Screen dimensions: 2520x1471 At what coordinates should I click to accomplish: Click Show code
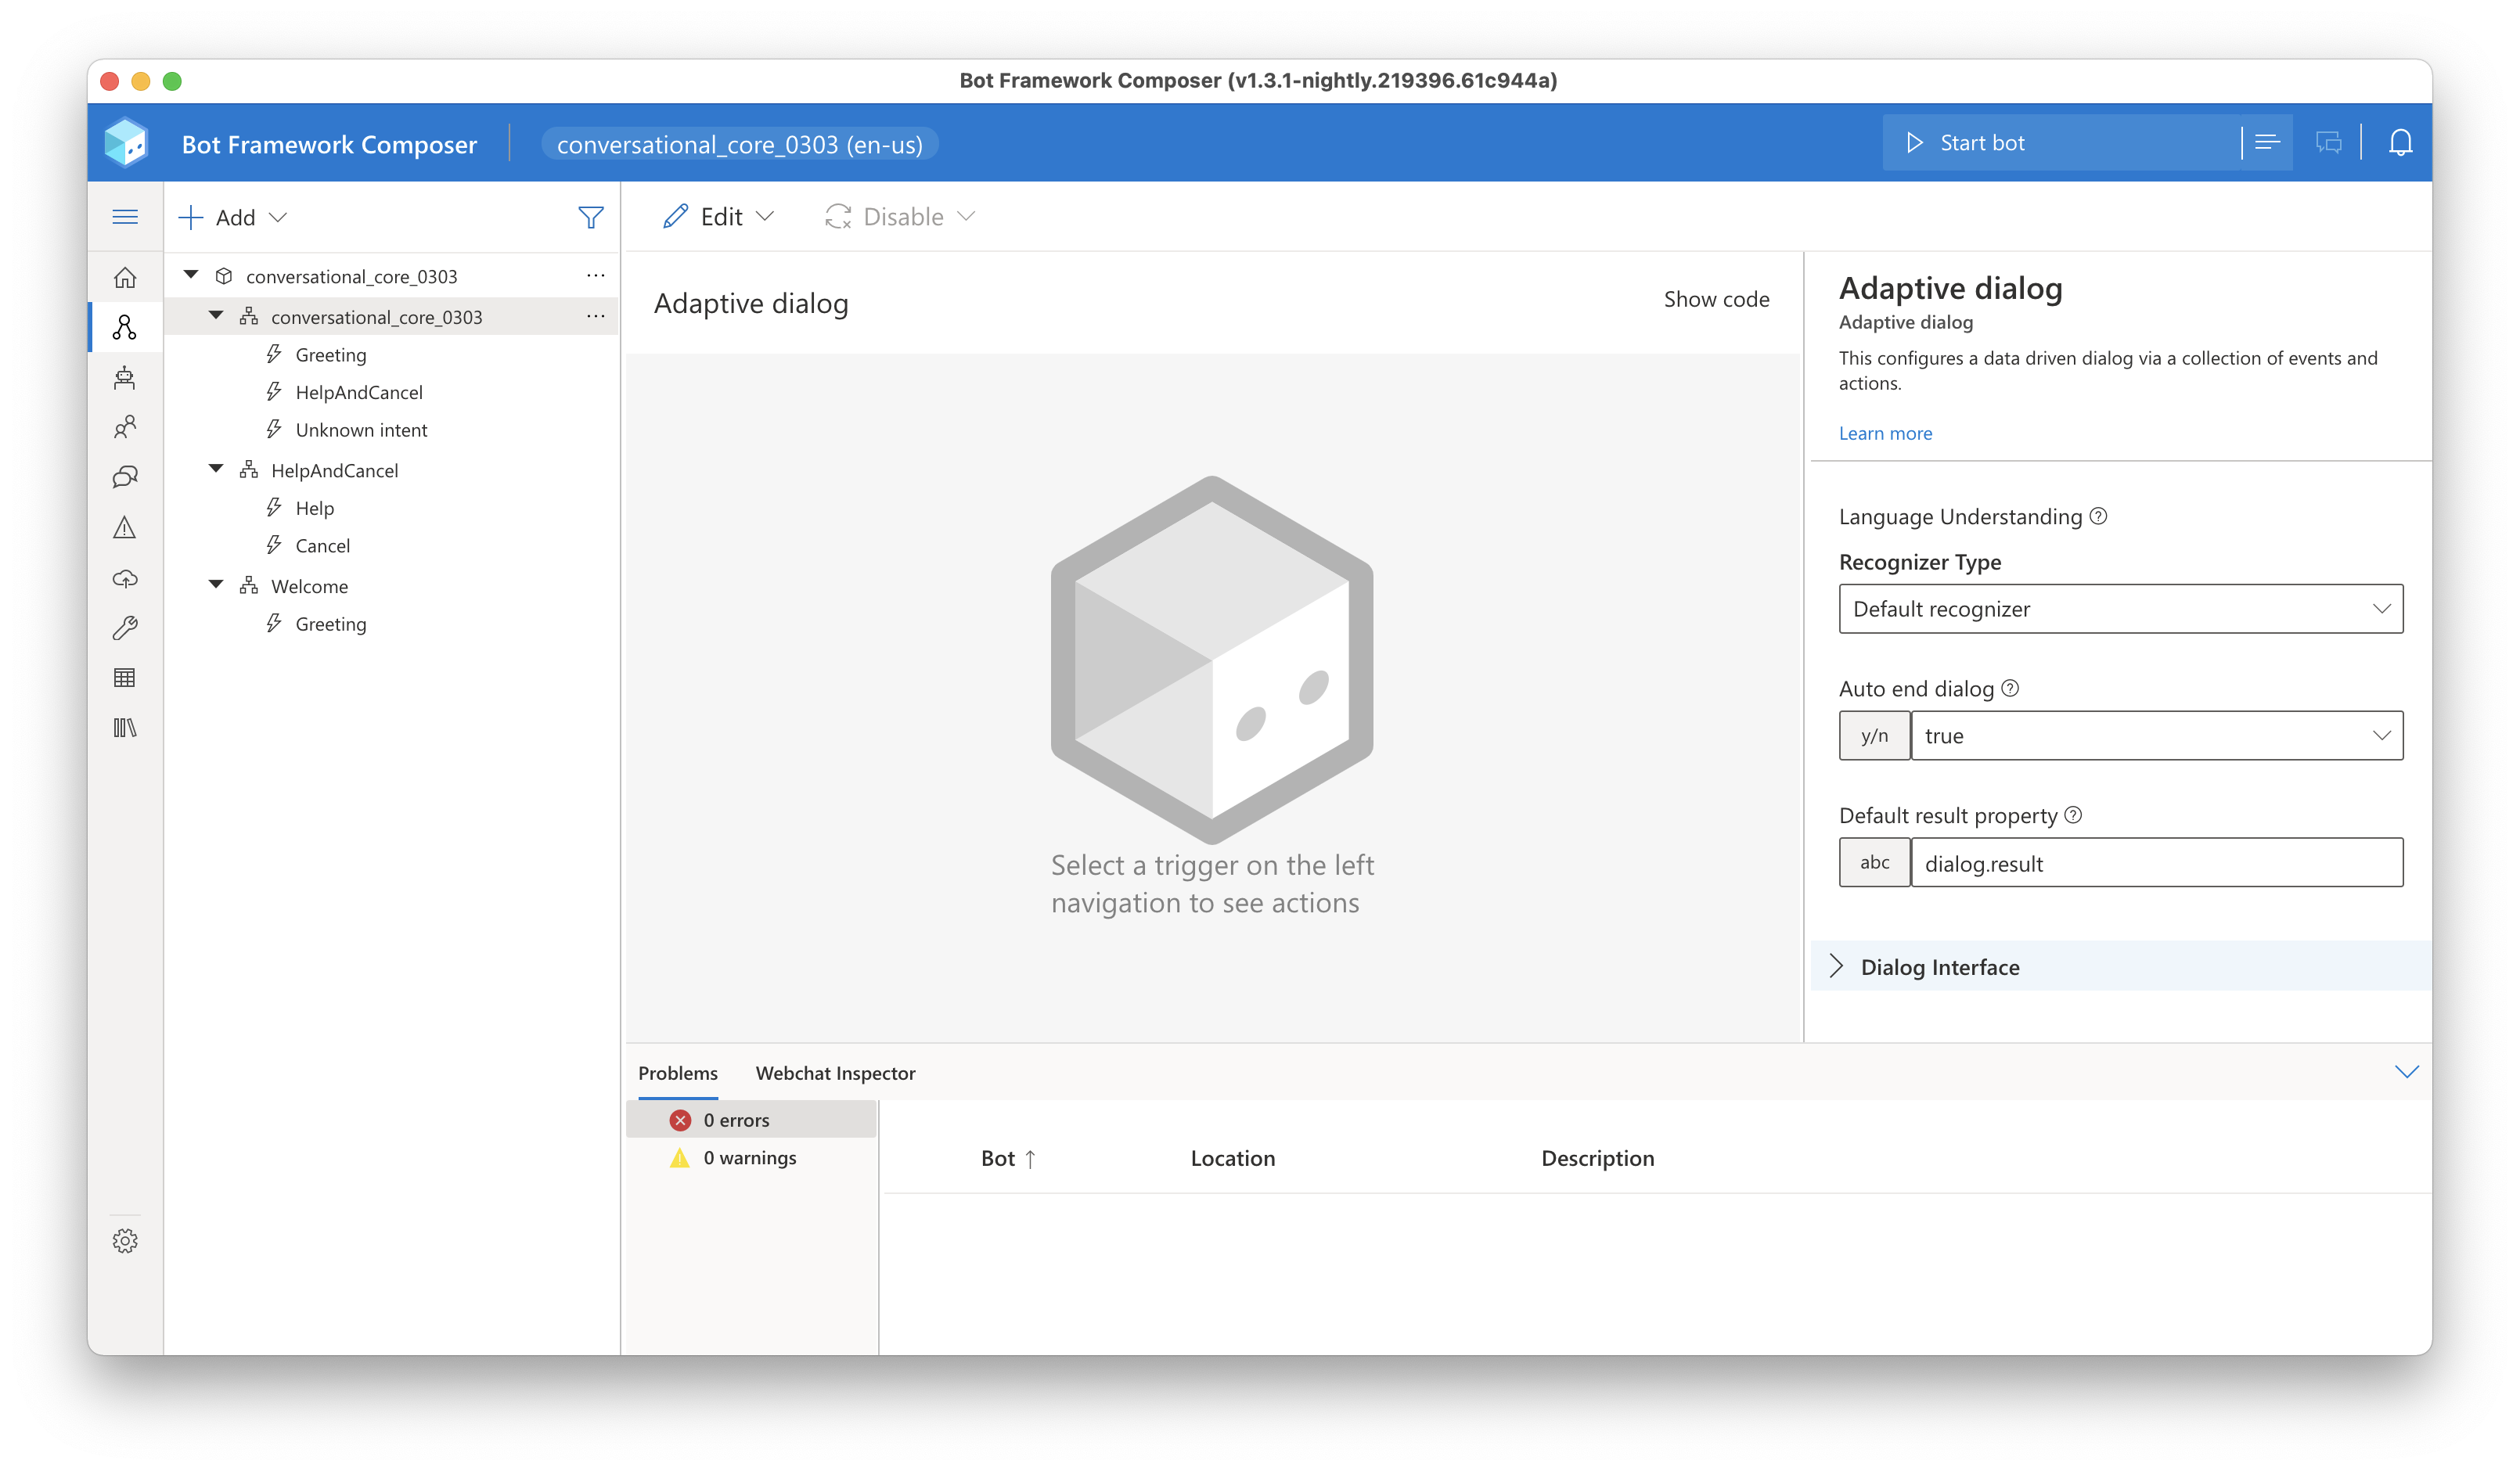[1716, 299]
